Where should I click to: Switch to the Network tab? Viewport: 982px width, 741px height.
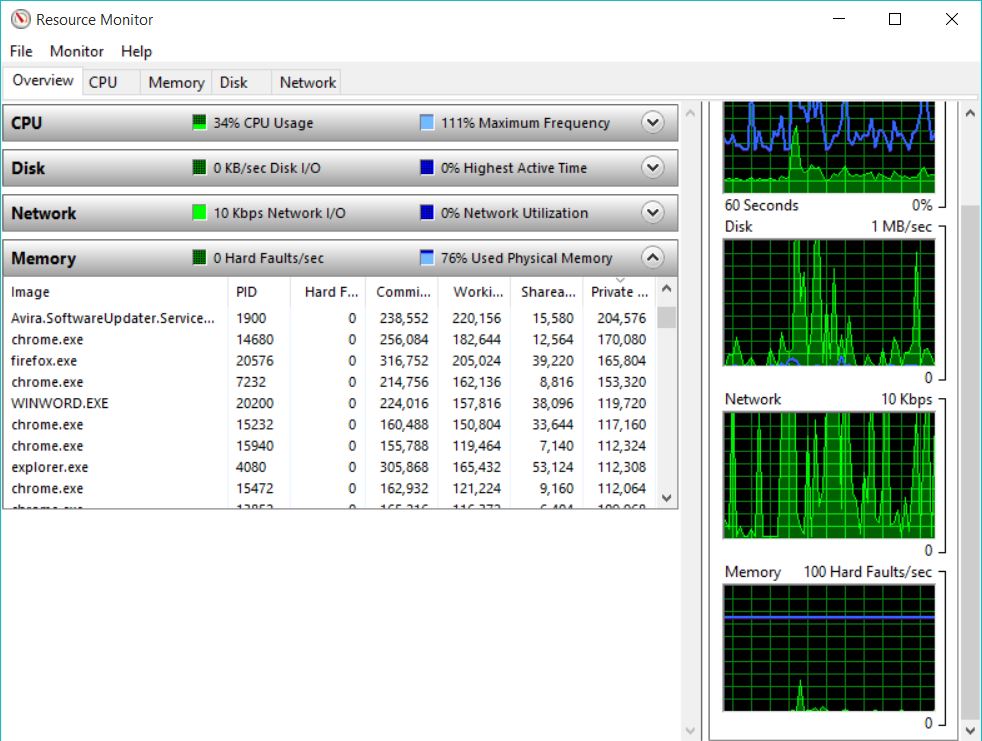[307, 82]
